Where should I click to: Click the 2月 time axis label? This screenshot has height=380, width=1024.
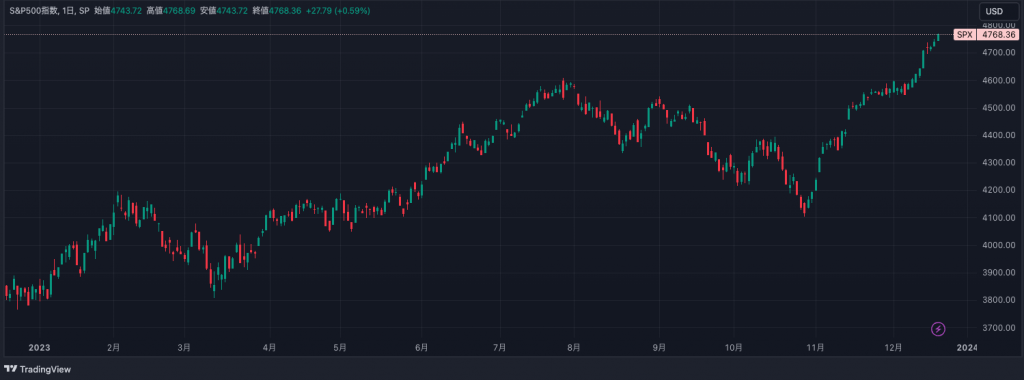tap(114, 347)
